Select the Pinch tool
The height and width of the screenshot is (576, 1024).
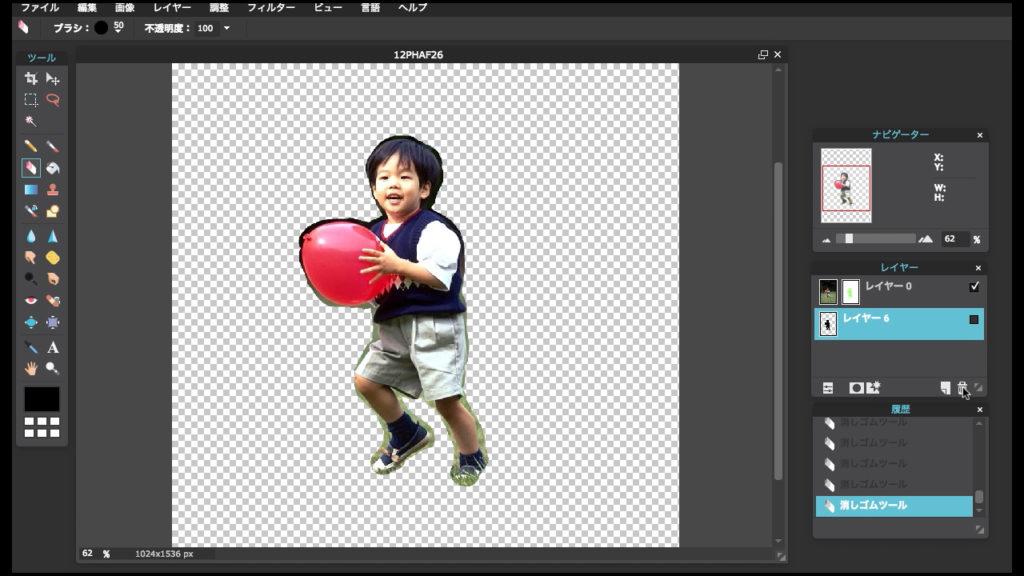point(52,322)
